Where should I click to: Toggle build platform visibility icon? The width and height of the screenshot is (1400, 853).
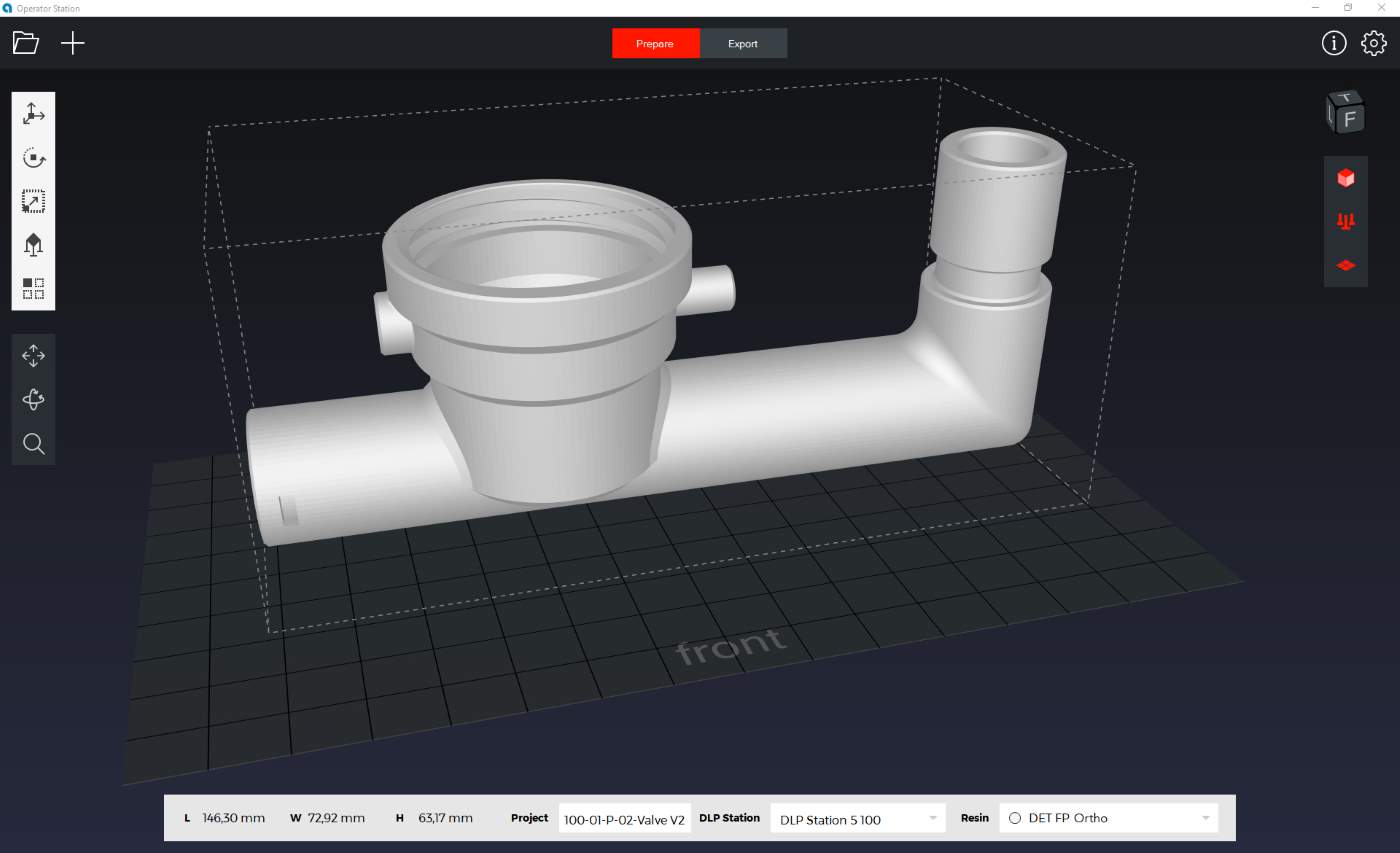click(x=1345, y=265)
